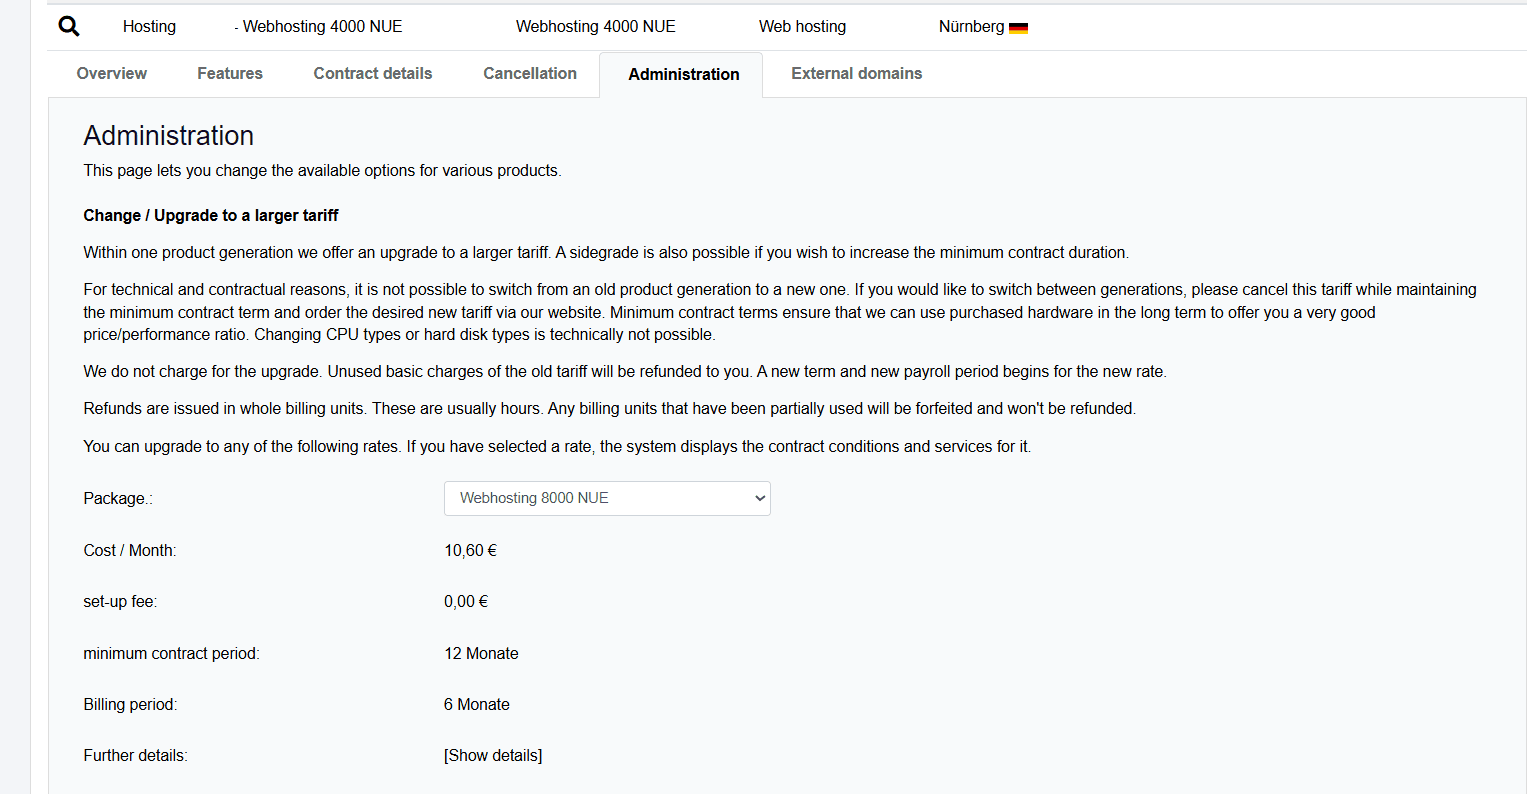Click the 12 Monate minimum contract value
This screenshot has height=794, width=1527.
pos(481,653)
